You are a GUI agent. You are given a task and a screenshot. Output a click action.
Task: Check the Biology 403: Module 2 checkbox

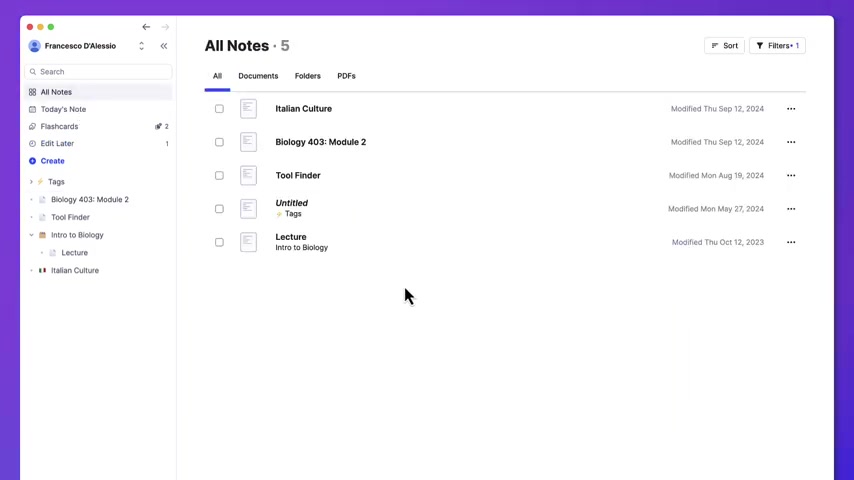[x=219, y=142]
